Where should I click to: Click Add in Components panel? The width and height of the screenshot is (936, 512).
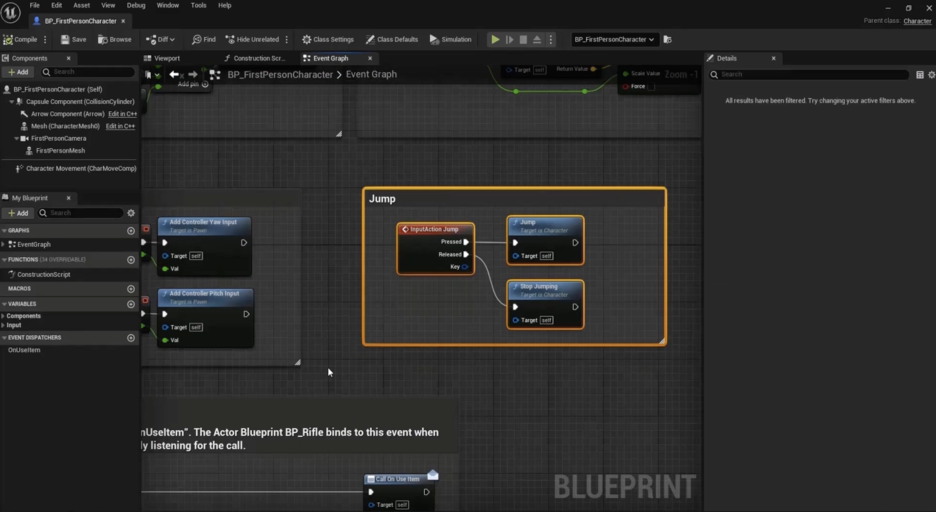(x=17, y=72)
